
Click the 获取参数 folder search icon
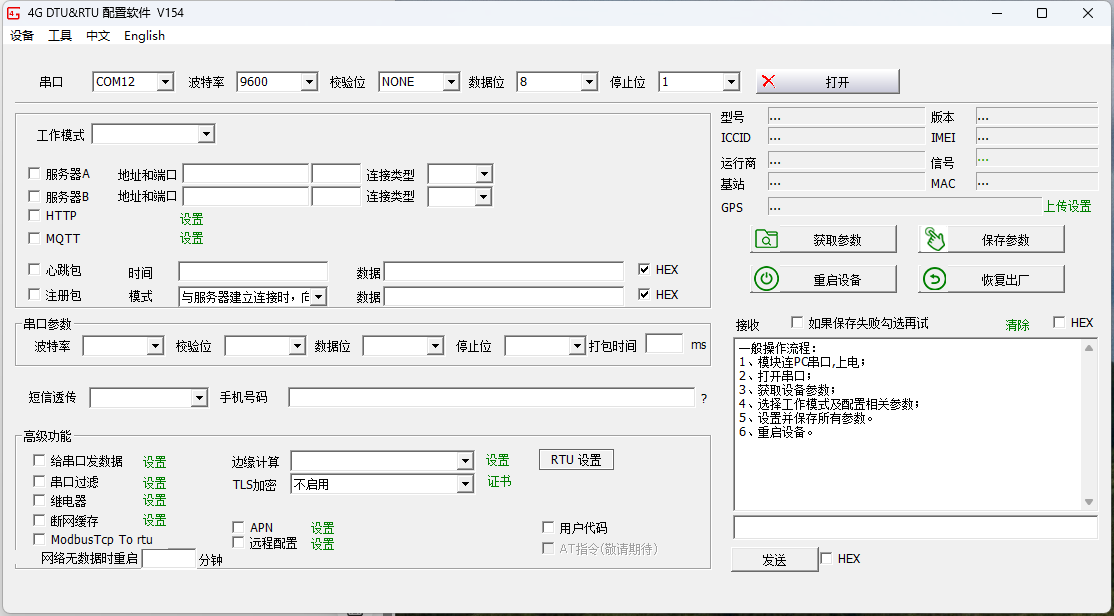pyautogui.click(x=766, y=239)
